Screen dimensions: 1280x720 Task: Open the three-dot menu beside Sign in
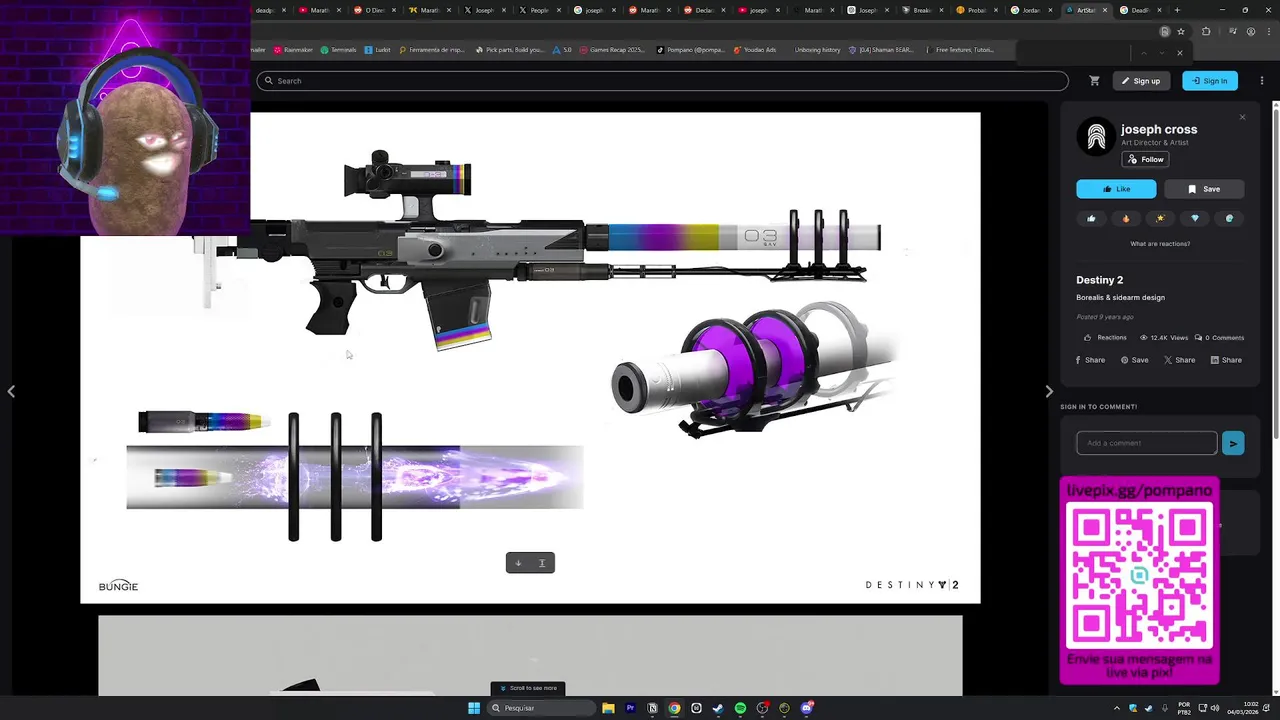tap(1262, 81)
